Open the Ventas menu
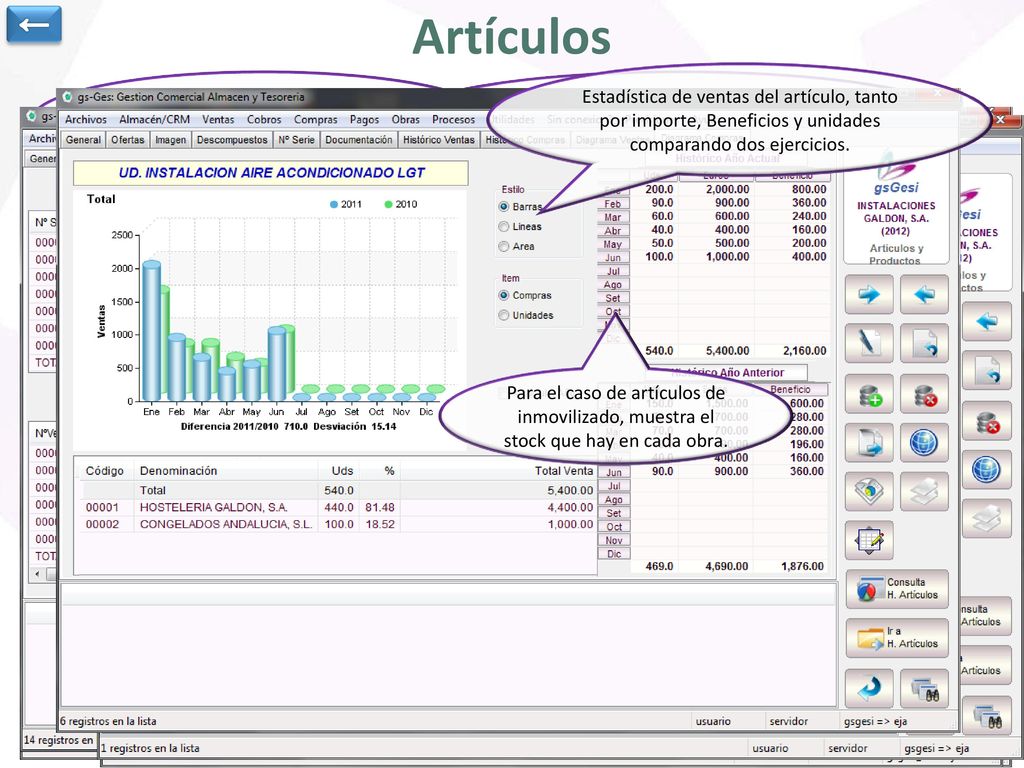 (x=218, y=120)
